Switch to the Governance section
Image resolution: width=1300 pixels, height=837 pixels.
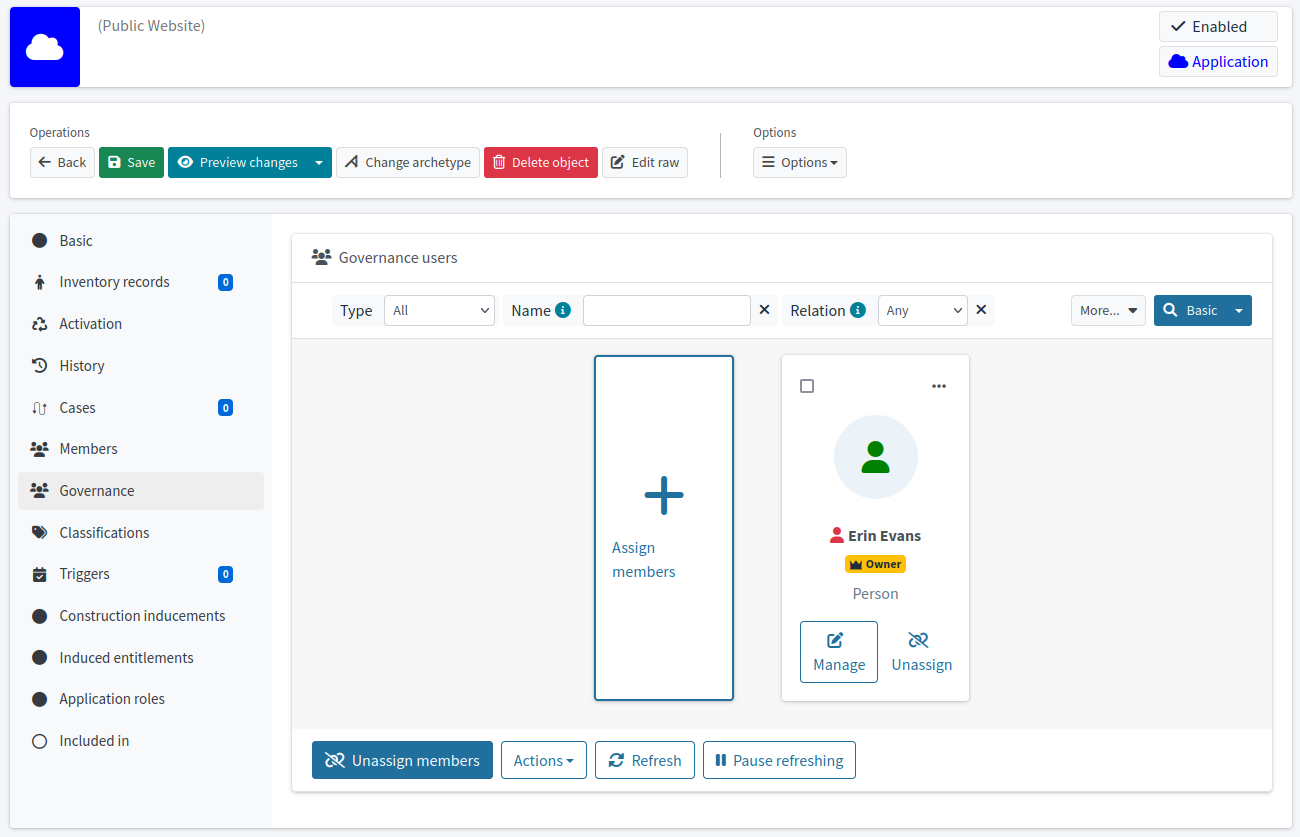[x=96, y=490]
